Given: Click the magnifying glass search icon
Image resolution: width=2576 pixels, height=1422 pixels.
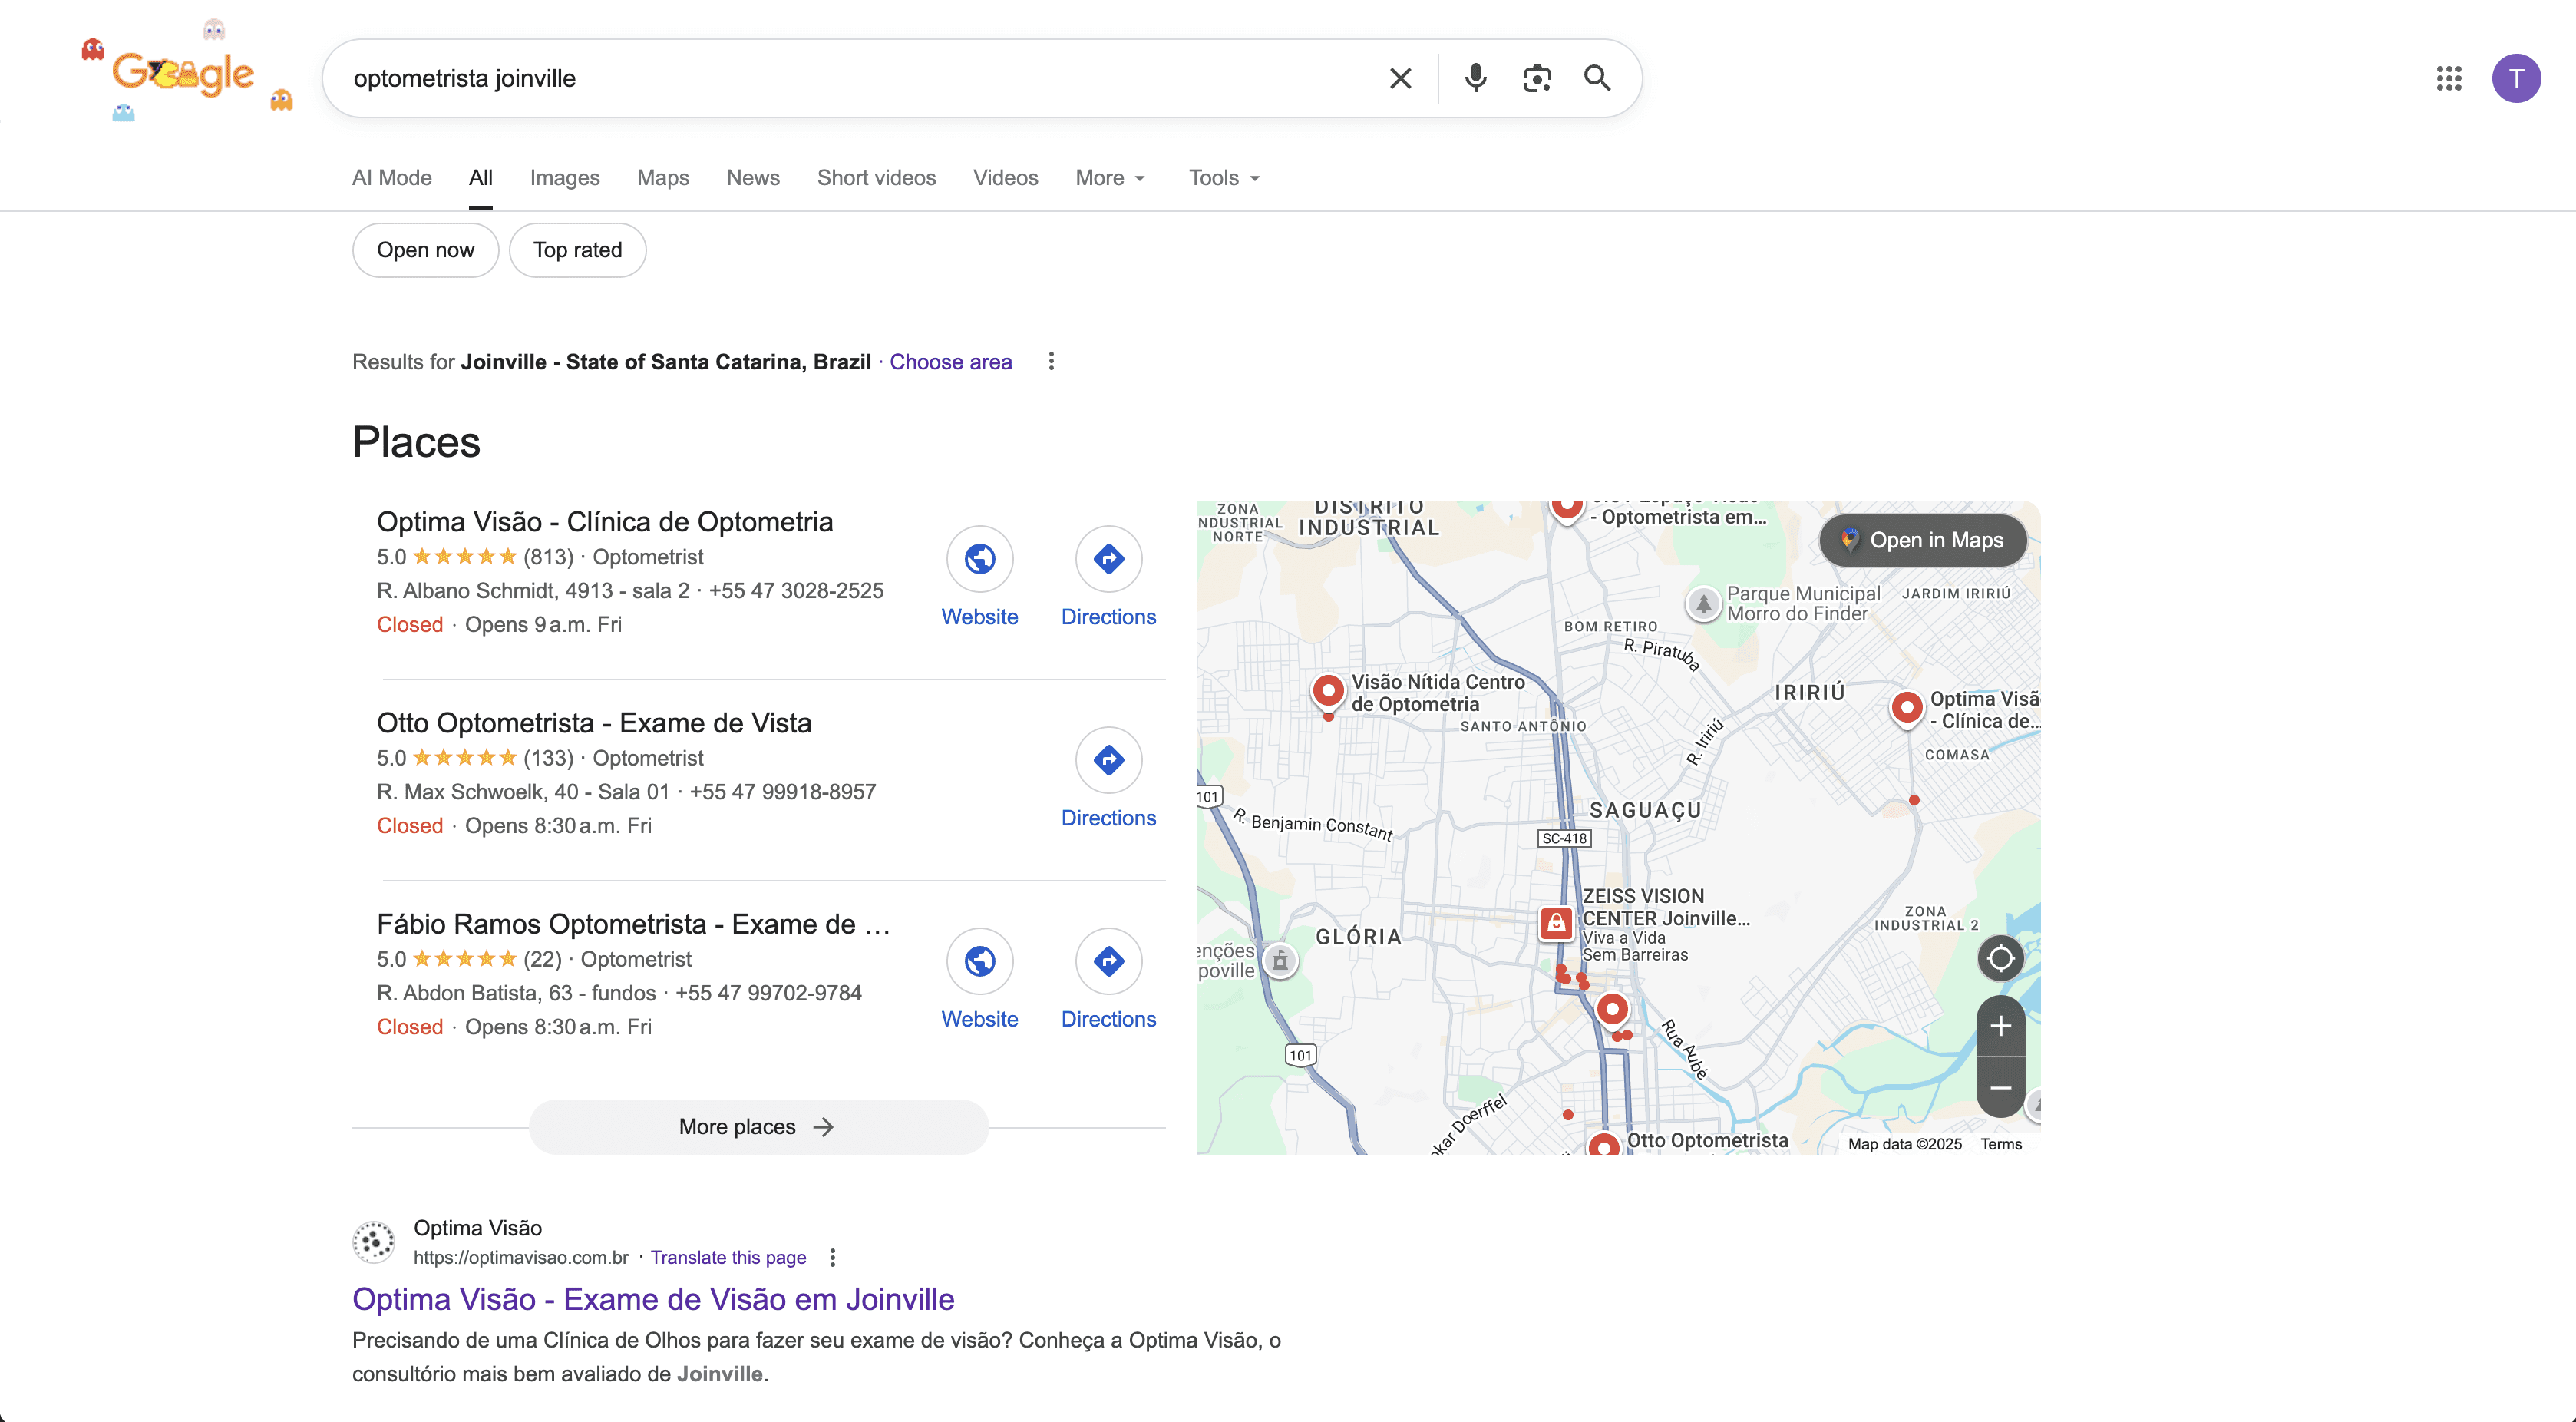Looking at the screenshot, I should tap(1597, 78).
